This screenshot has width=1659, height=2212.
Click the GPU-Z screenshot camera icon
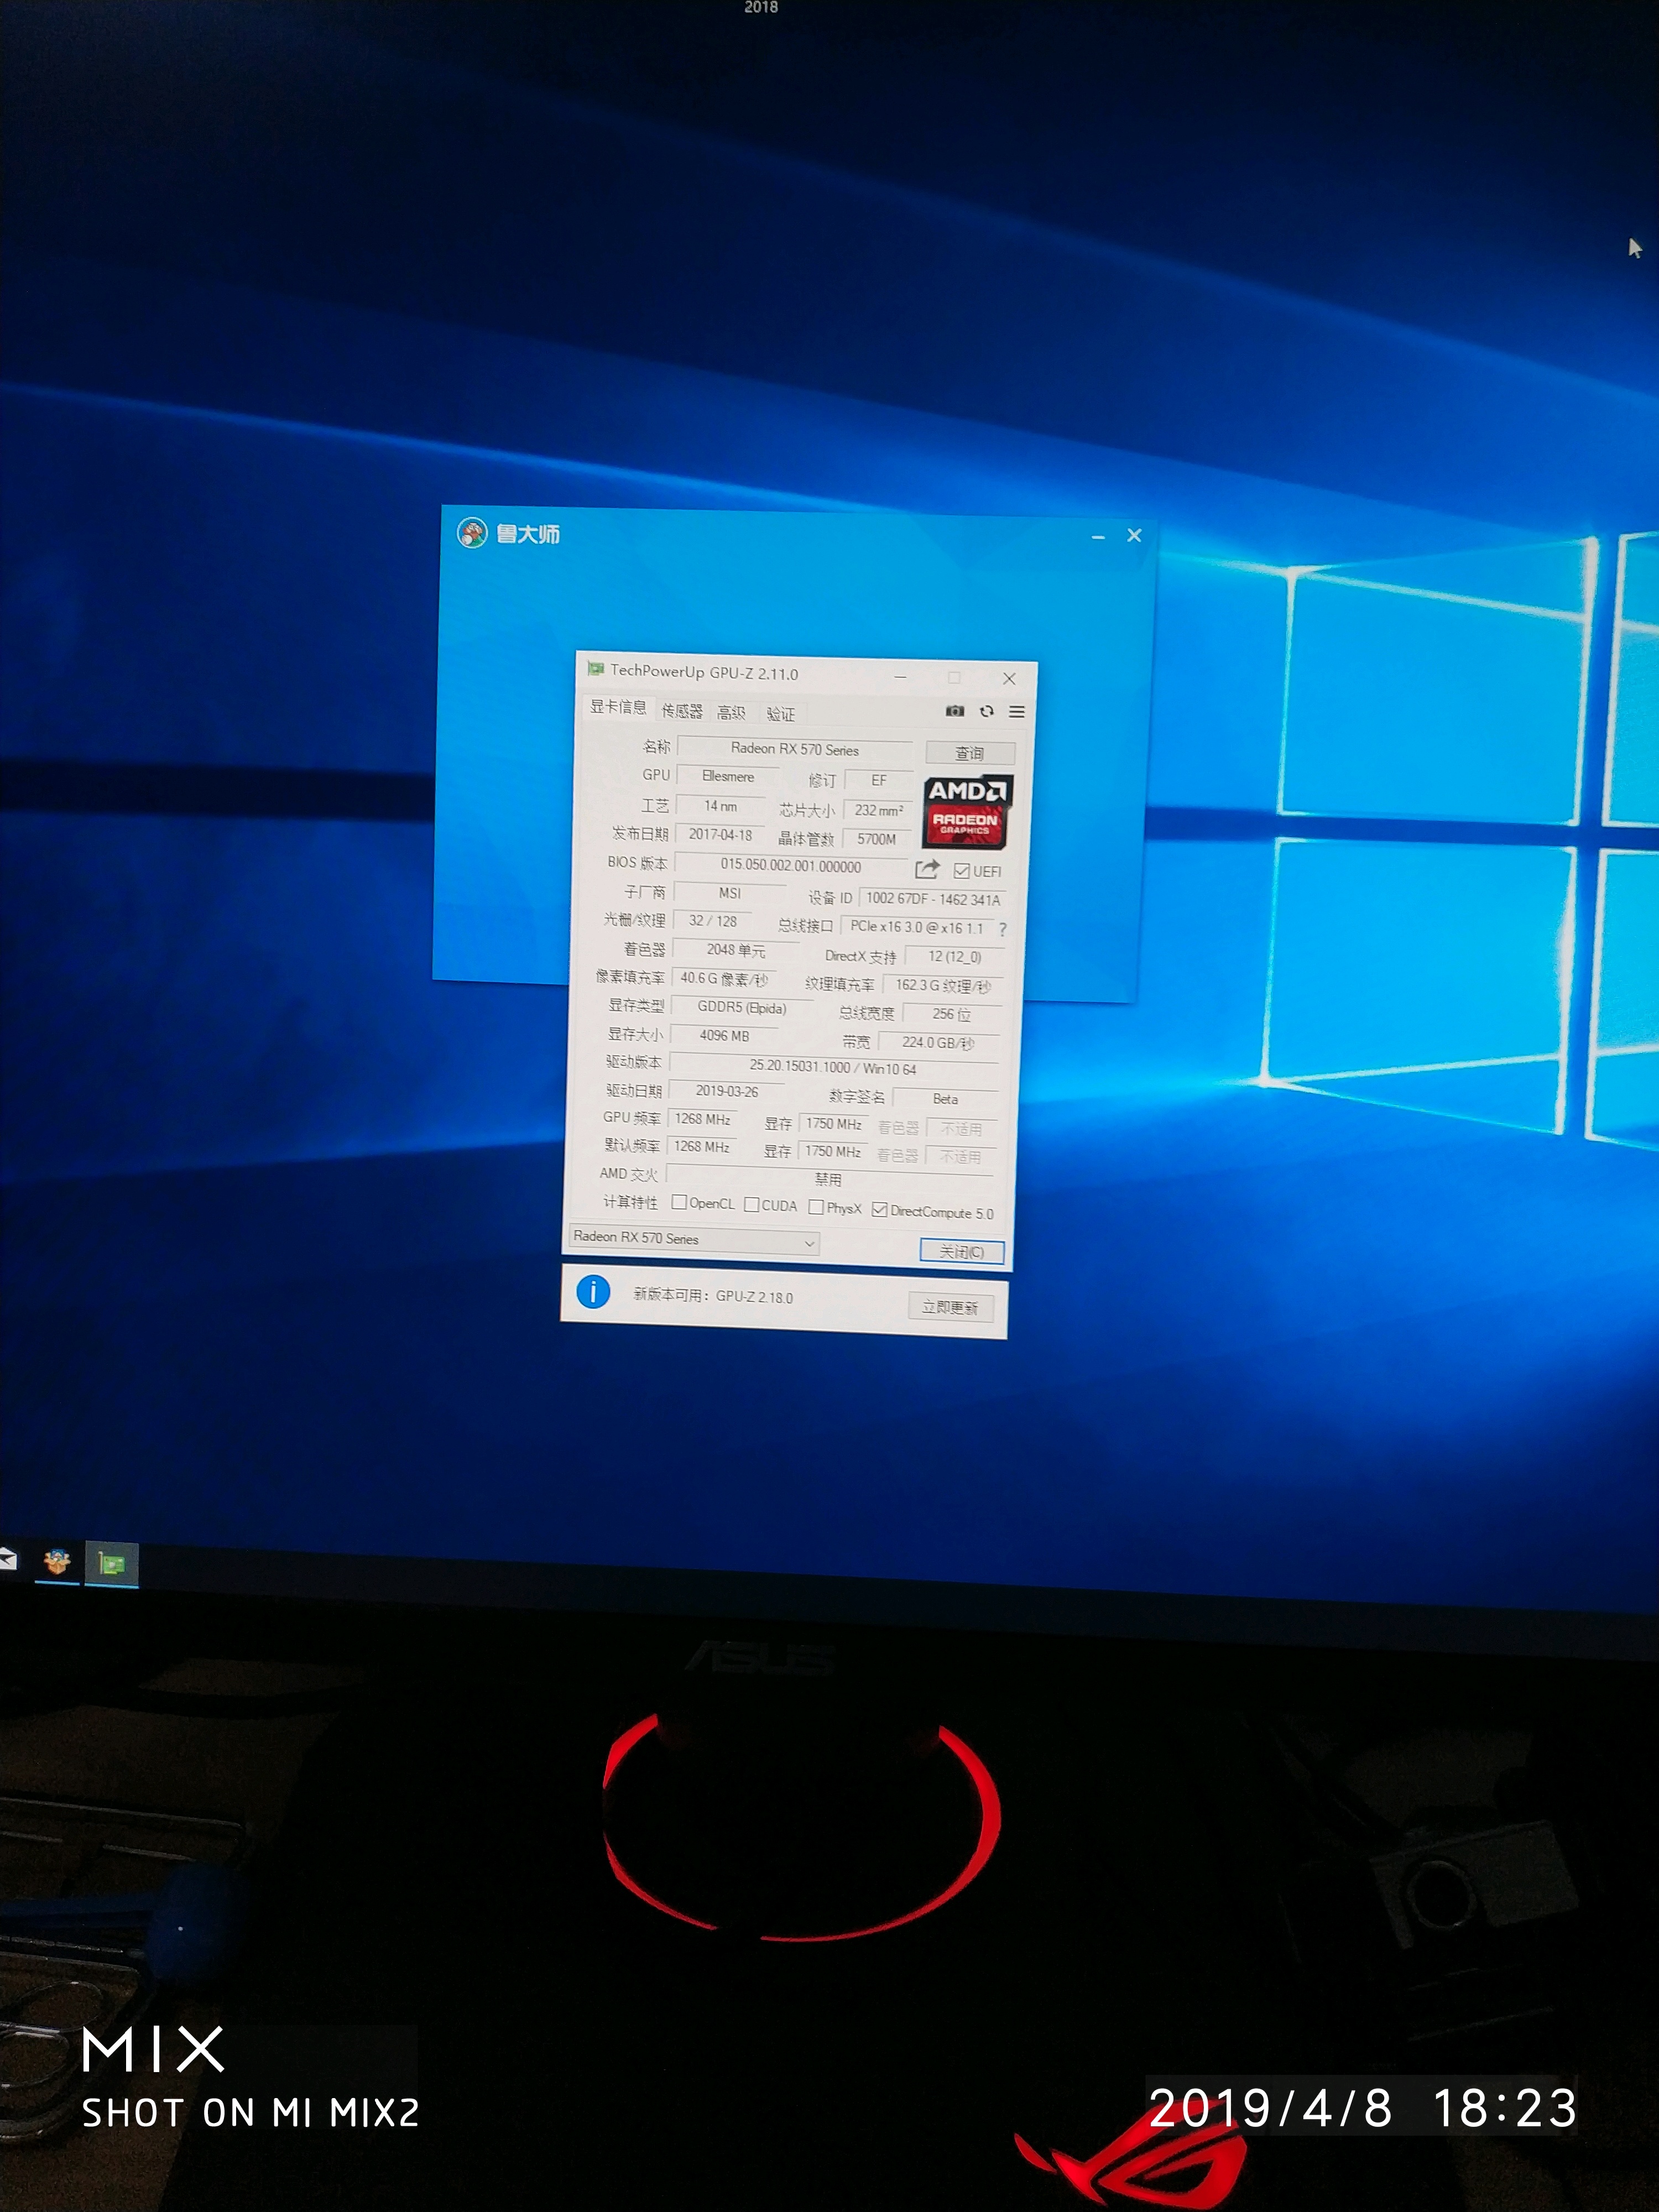pyautogui.click(x=955, y=710)
